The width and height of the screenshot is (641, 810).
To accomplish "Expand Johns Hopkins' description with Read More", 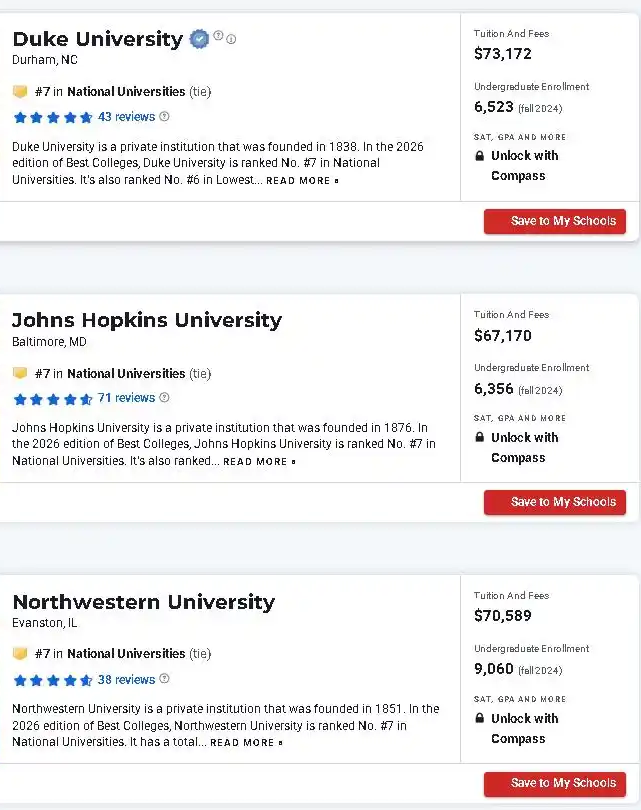I will pos(259,462).
